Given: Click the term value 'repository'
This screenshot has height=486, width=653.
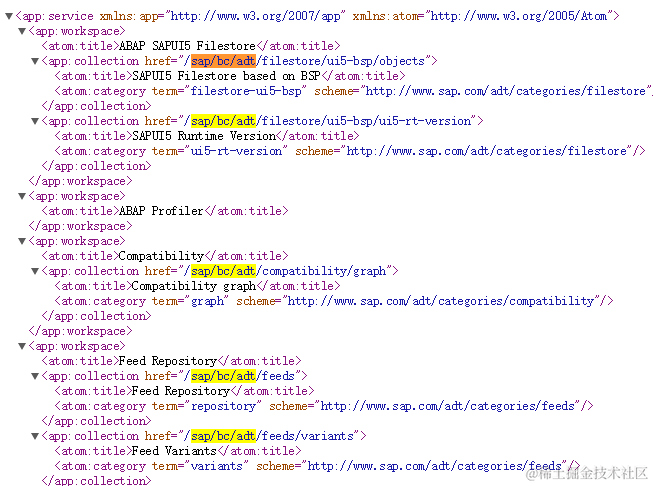Looking at the screenshot, I should tap(223, 406).
